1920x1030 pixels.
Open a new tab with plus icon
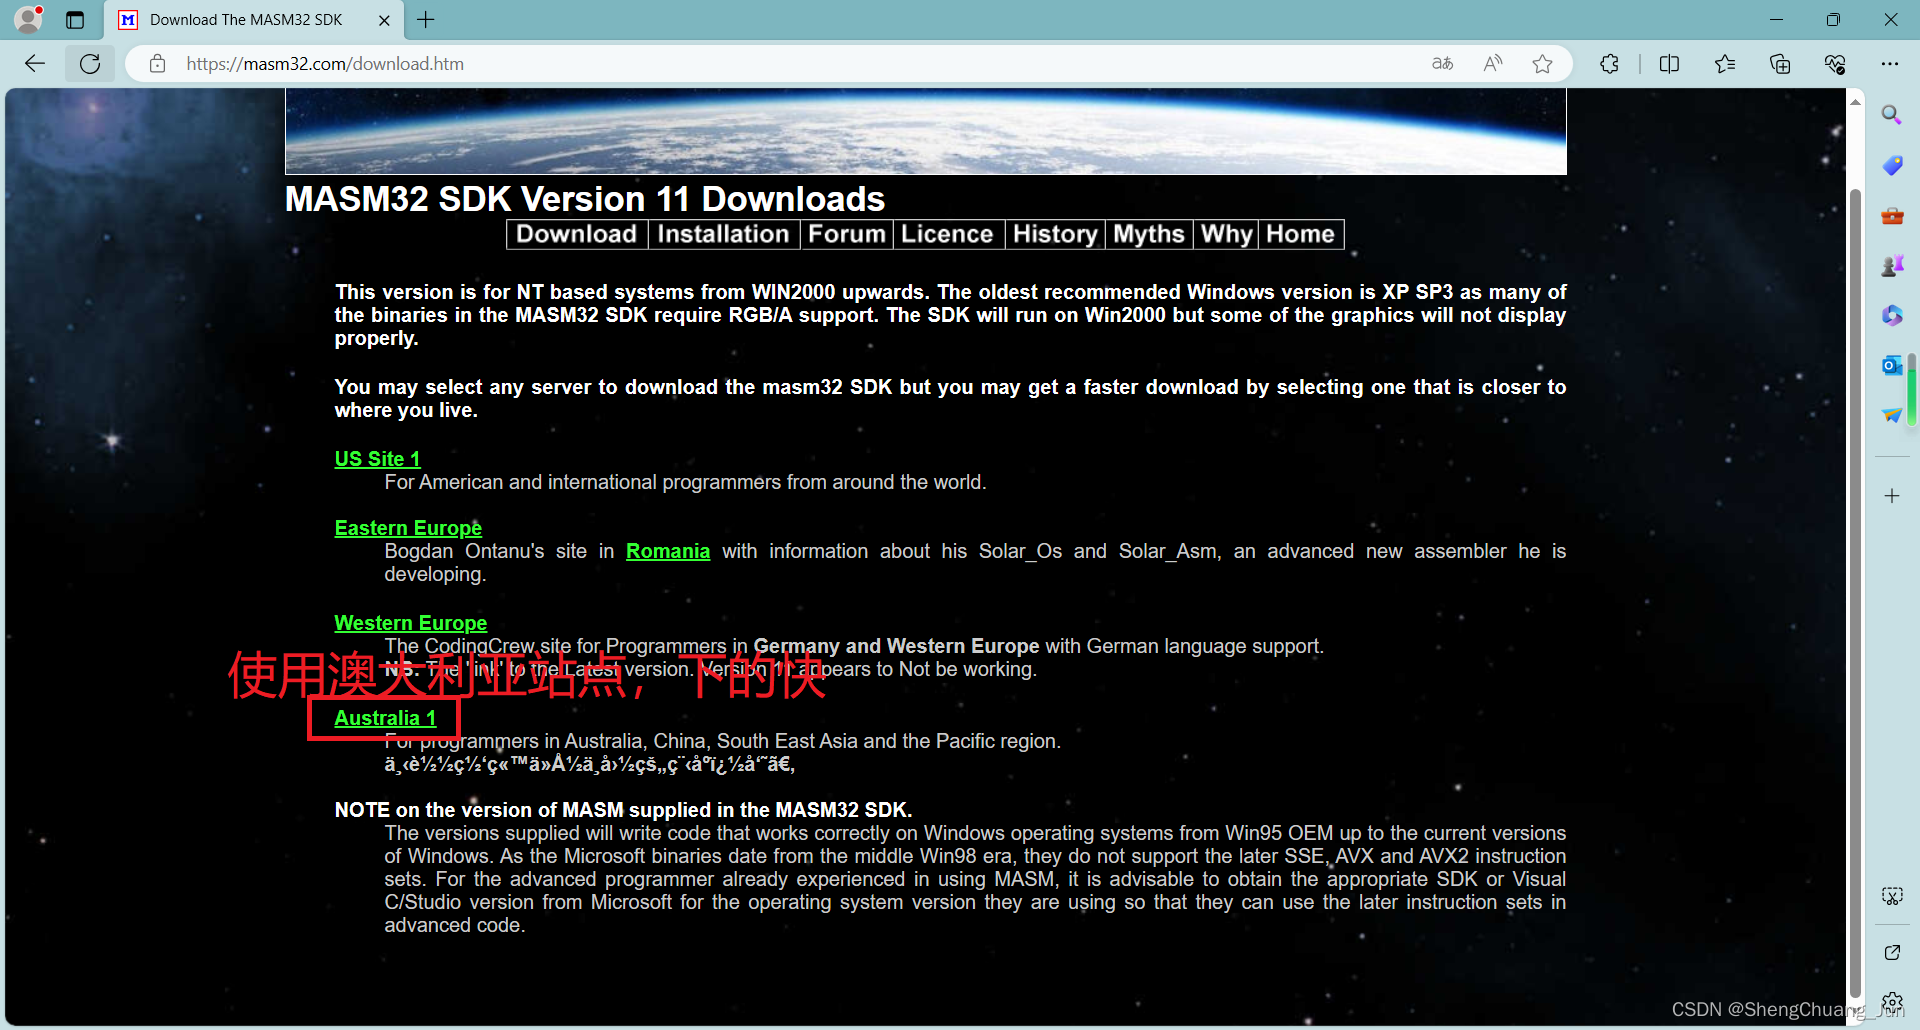pyautogui.click(x=426, y=19)
